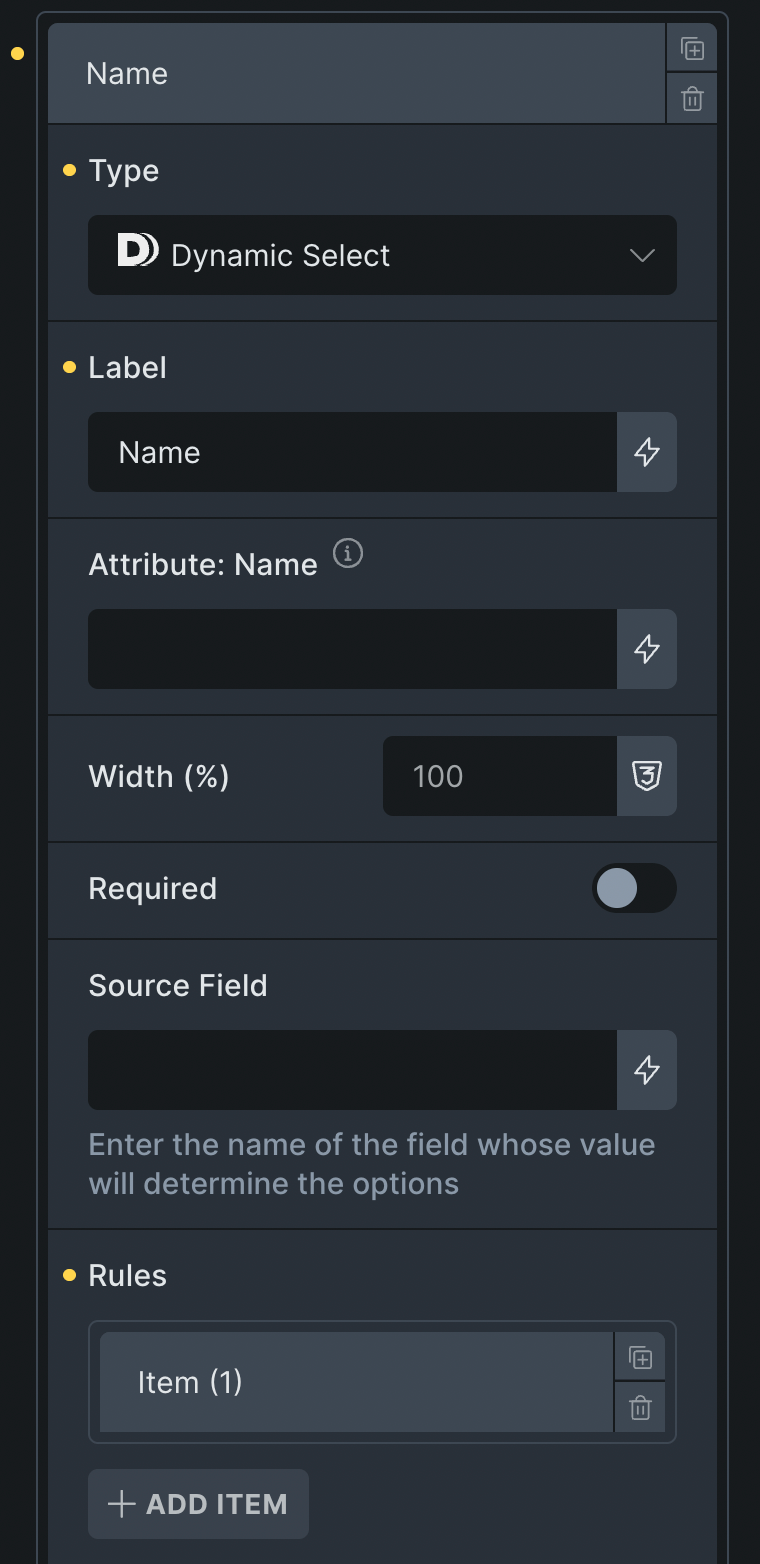
Task: Select the Label text input showing Name
Action: click(350, 452)
